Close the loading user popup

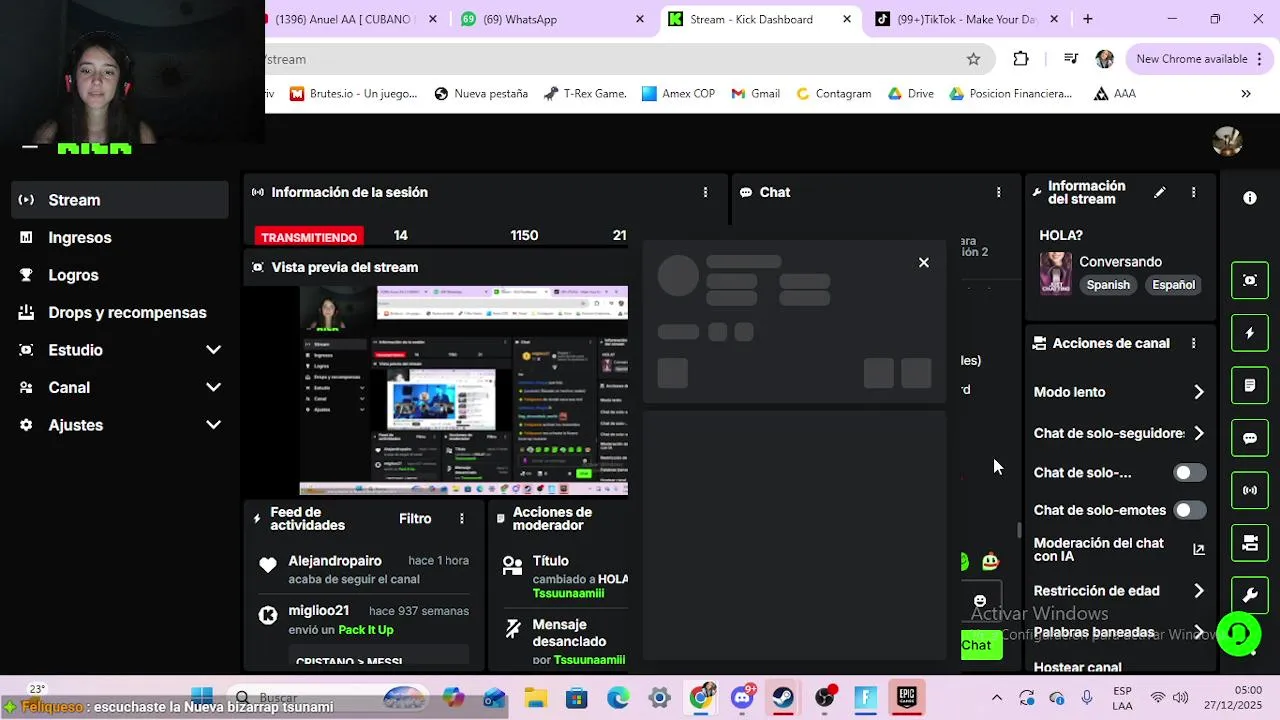924,262
